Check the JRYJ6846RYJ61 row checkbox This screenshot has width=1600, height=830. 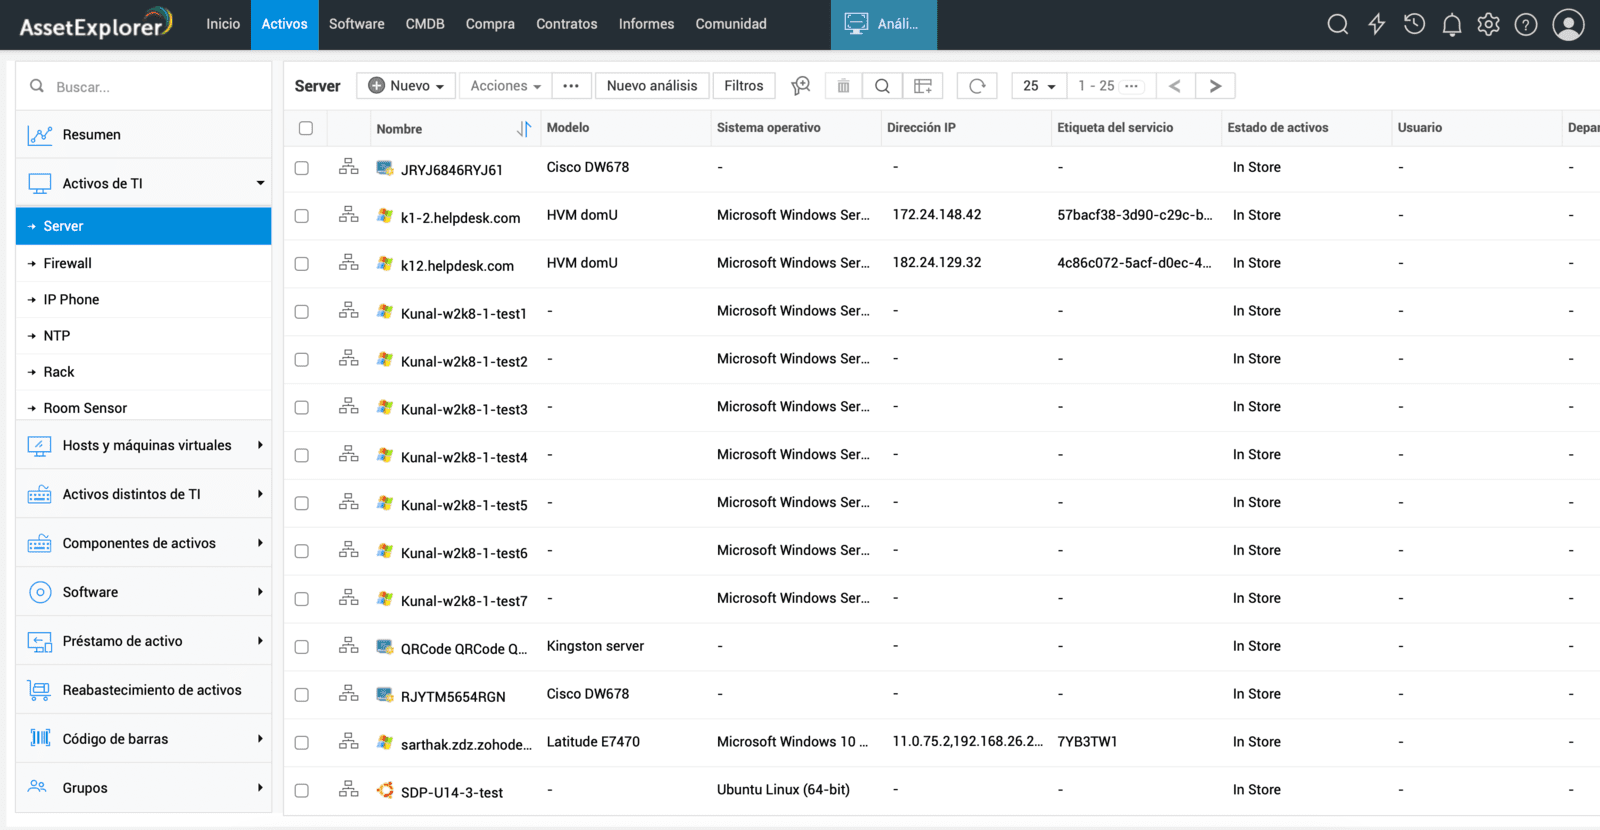[x=302, y=168]
